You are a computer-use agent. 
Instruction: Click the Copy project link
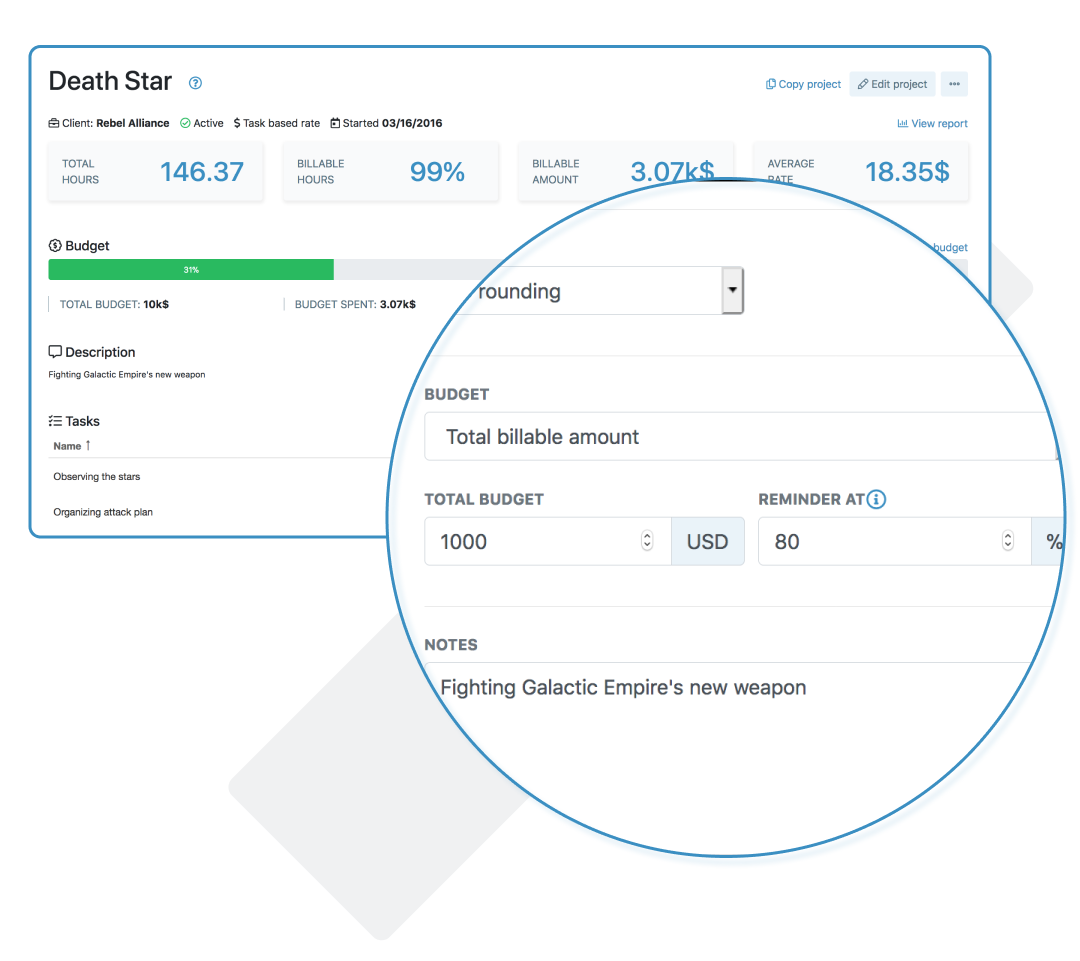803,84
